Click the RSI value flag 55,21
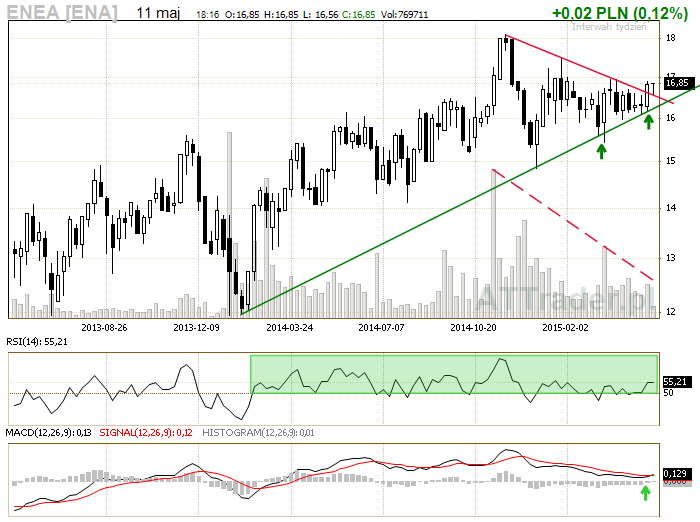Viewport: 700px width, 522px height. tap(677, 382)
